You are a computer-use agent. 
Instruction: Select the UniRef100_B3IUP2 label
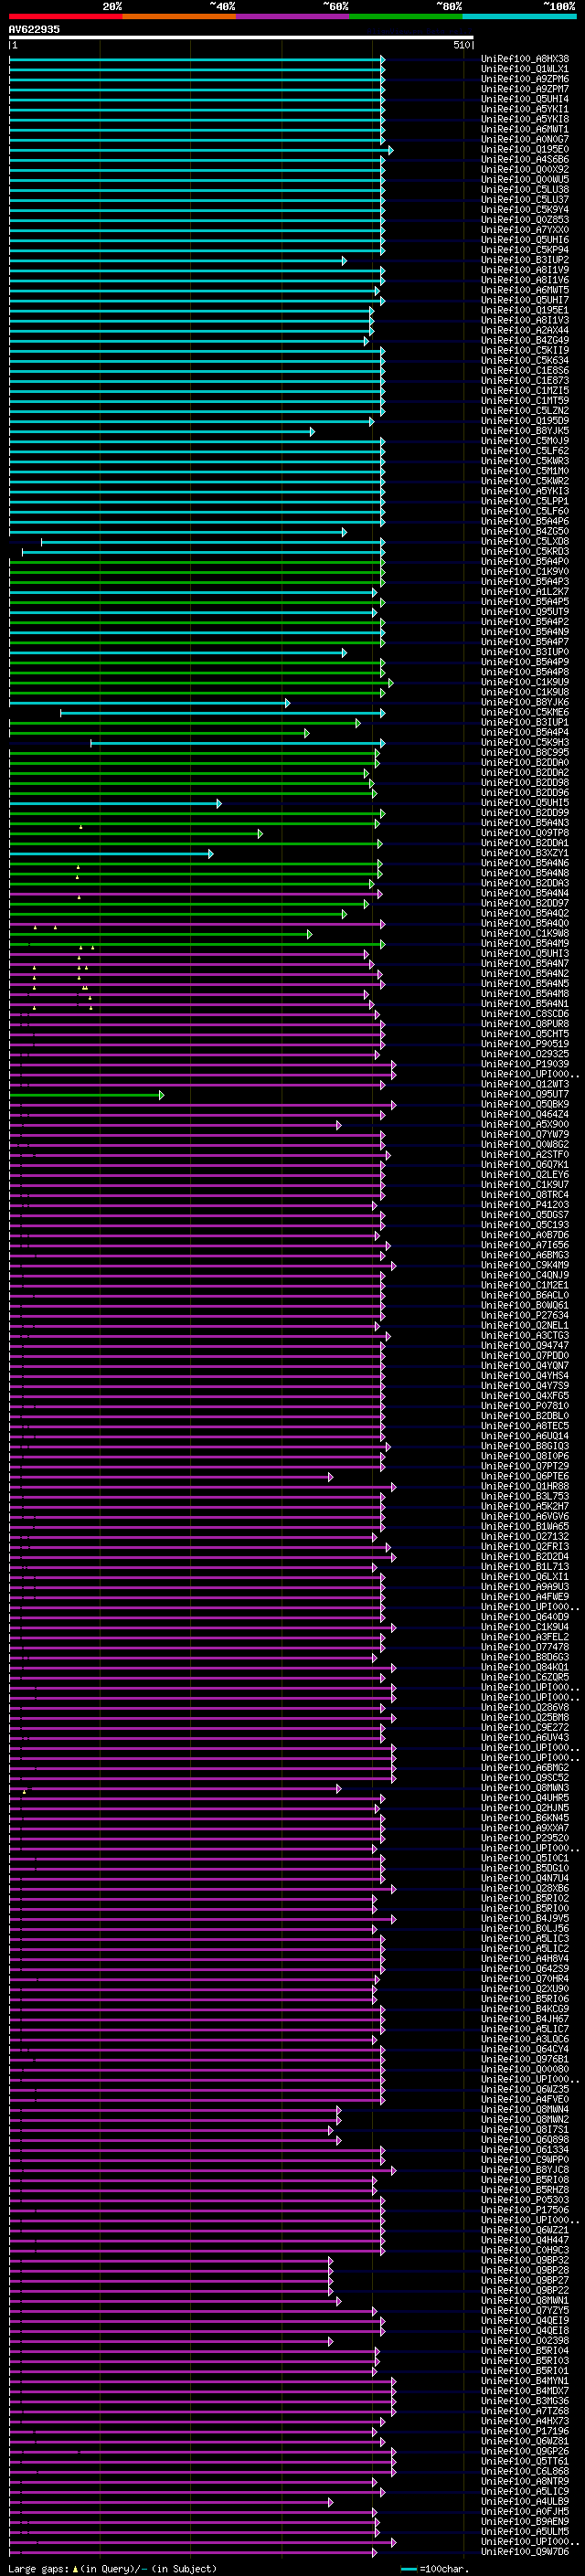(x=525, y=260)
